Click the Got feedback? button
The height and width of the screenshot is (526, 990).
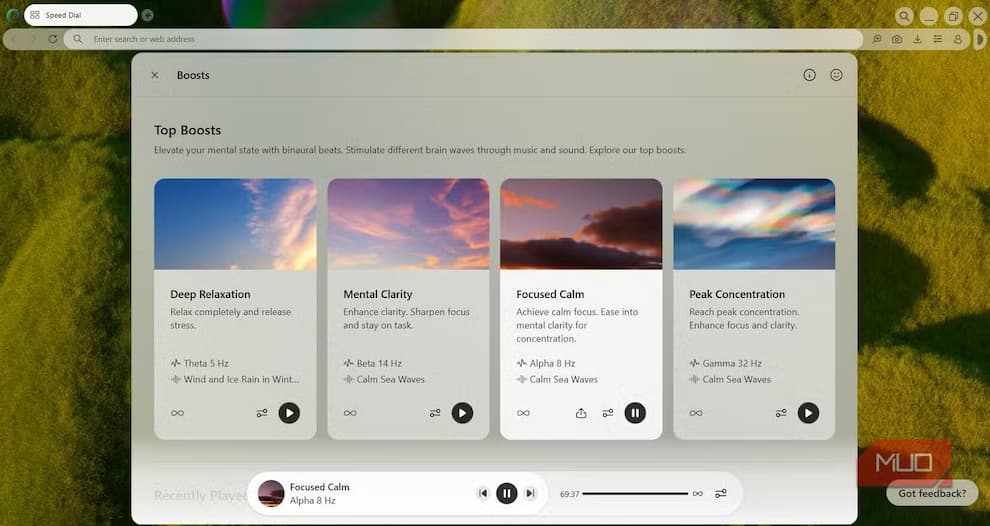coord(931,493)
